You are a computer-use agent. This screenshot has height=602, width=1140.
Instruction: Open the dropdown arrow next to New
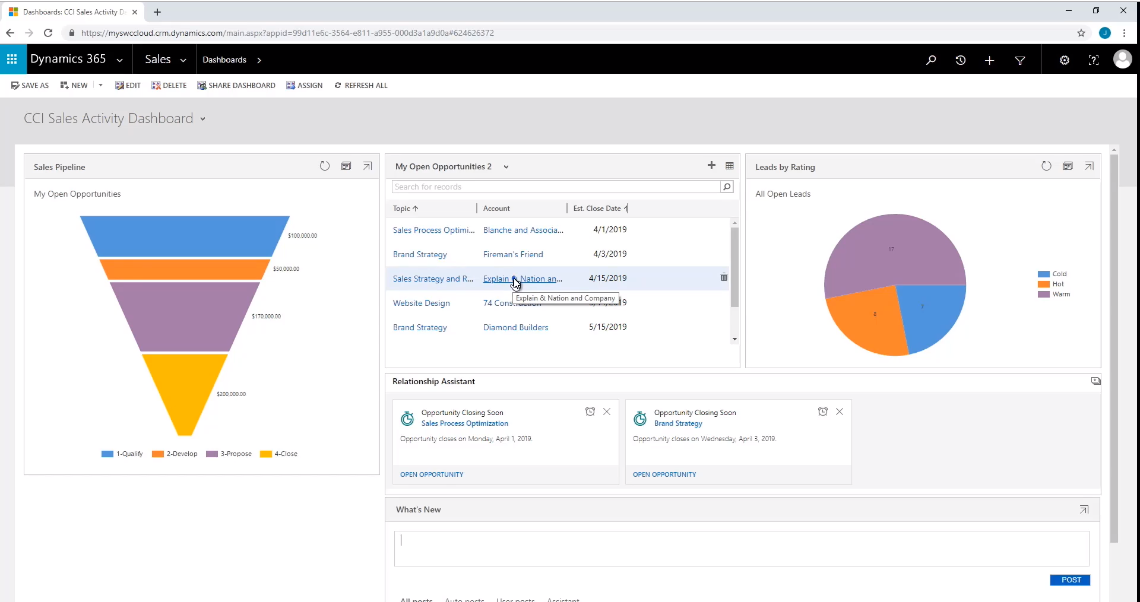click(100, 85)
